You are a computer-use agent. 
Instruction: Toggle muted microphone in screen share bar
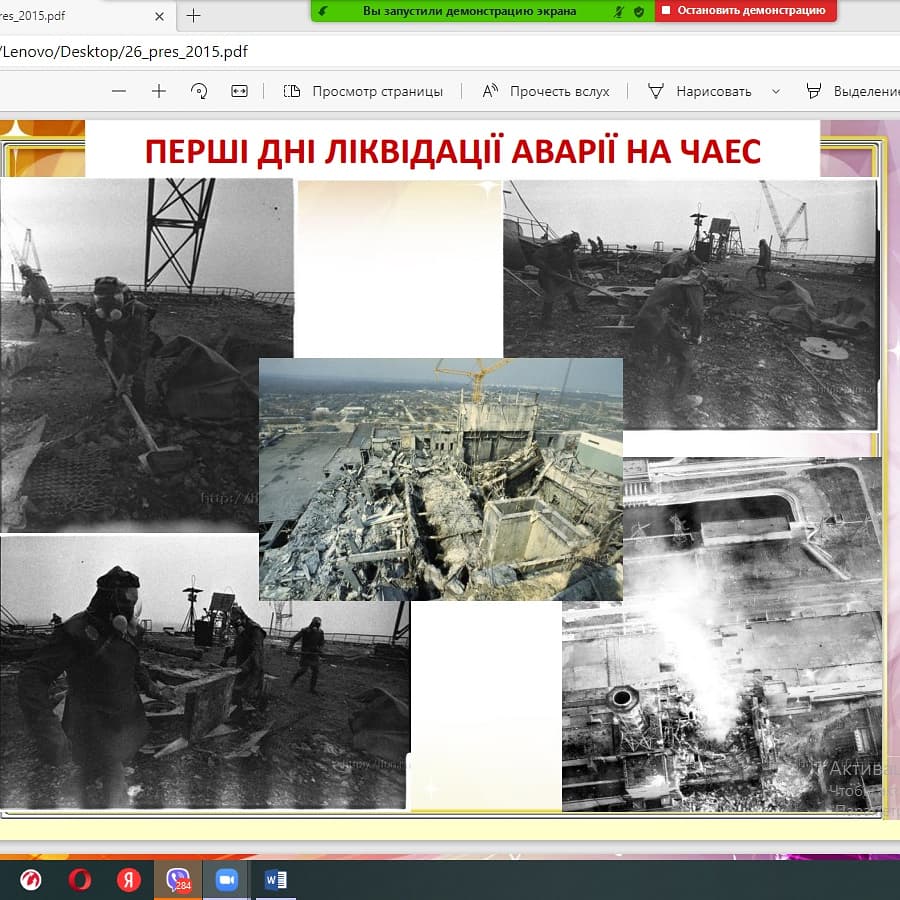[x=619, y=11]
